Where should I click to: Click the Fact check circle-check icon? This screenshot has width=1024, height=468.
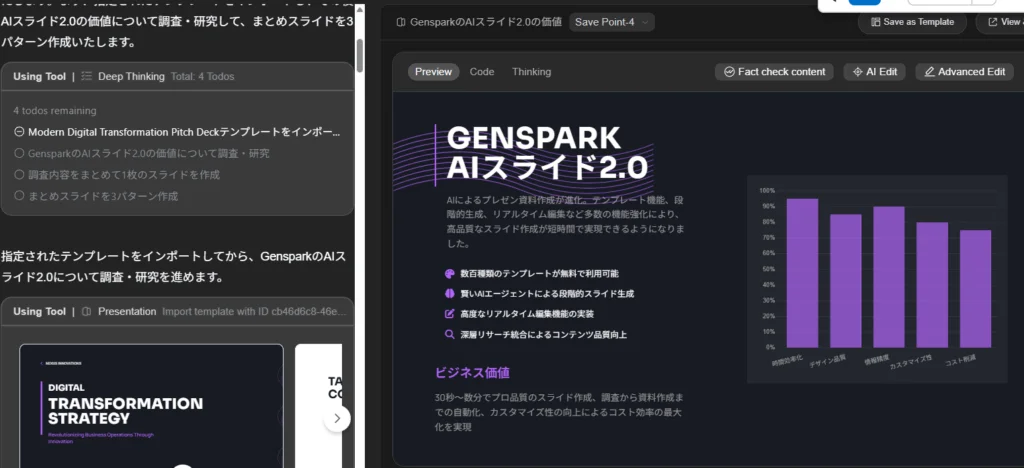(729, 72)
